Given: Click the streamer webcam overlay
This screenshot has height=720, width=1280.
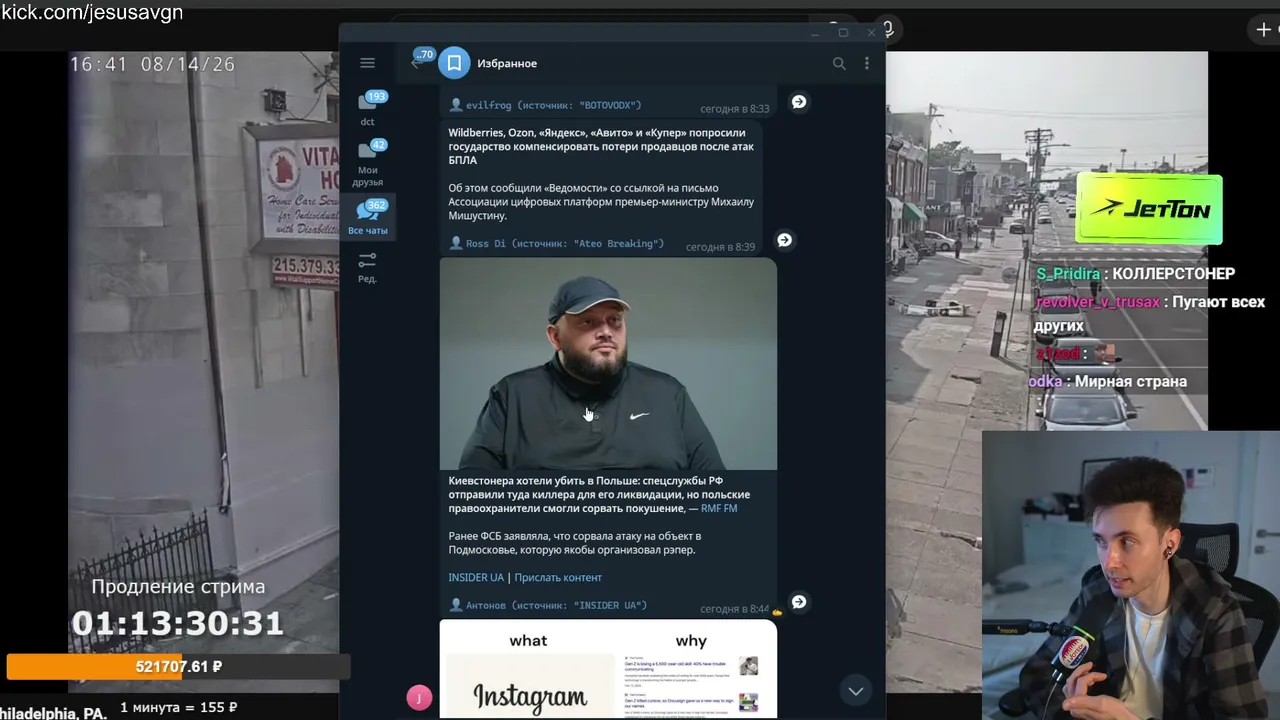Looking at the screenshot, I should [x=1131, y=575].
